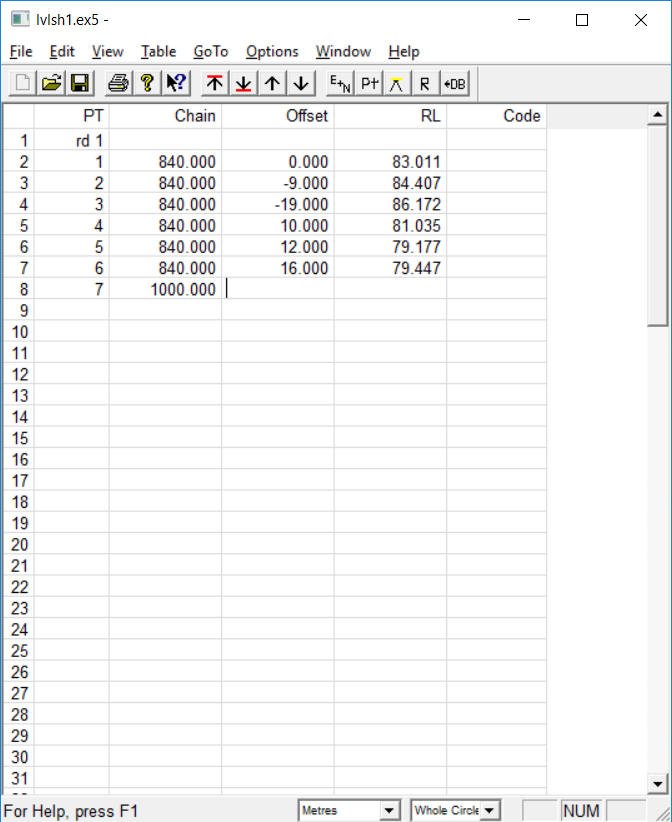Screen dimensions: 672x822
Task: Click the yellow question mark About icon
Action: 146,83
